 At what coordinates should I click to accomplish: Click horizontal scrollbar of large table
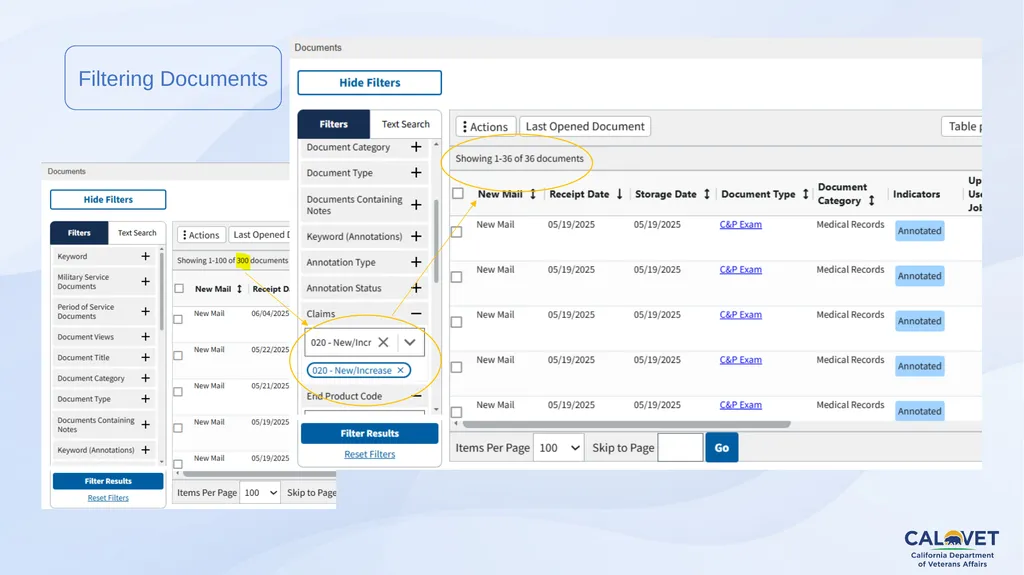pos(627,424)
